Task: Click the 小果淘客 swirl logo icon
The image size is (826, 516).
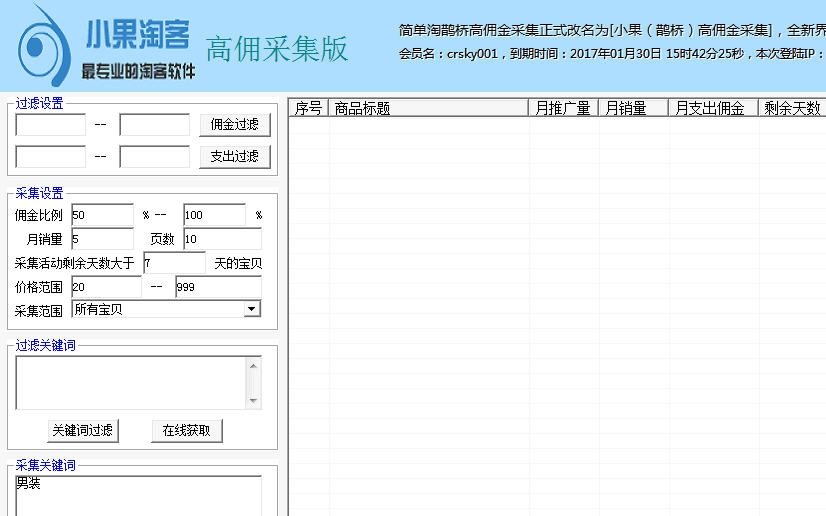Action: (x=45, y=46)
